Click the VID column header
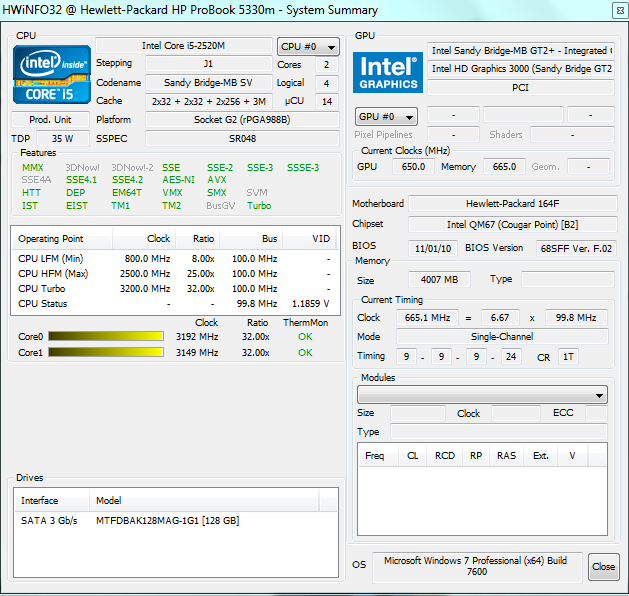The width and height of the screenshot is (629, 596). [x=309, y=239]
